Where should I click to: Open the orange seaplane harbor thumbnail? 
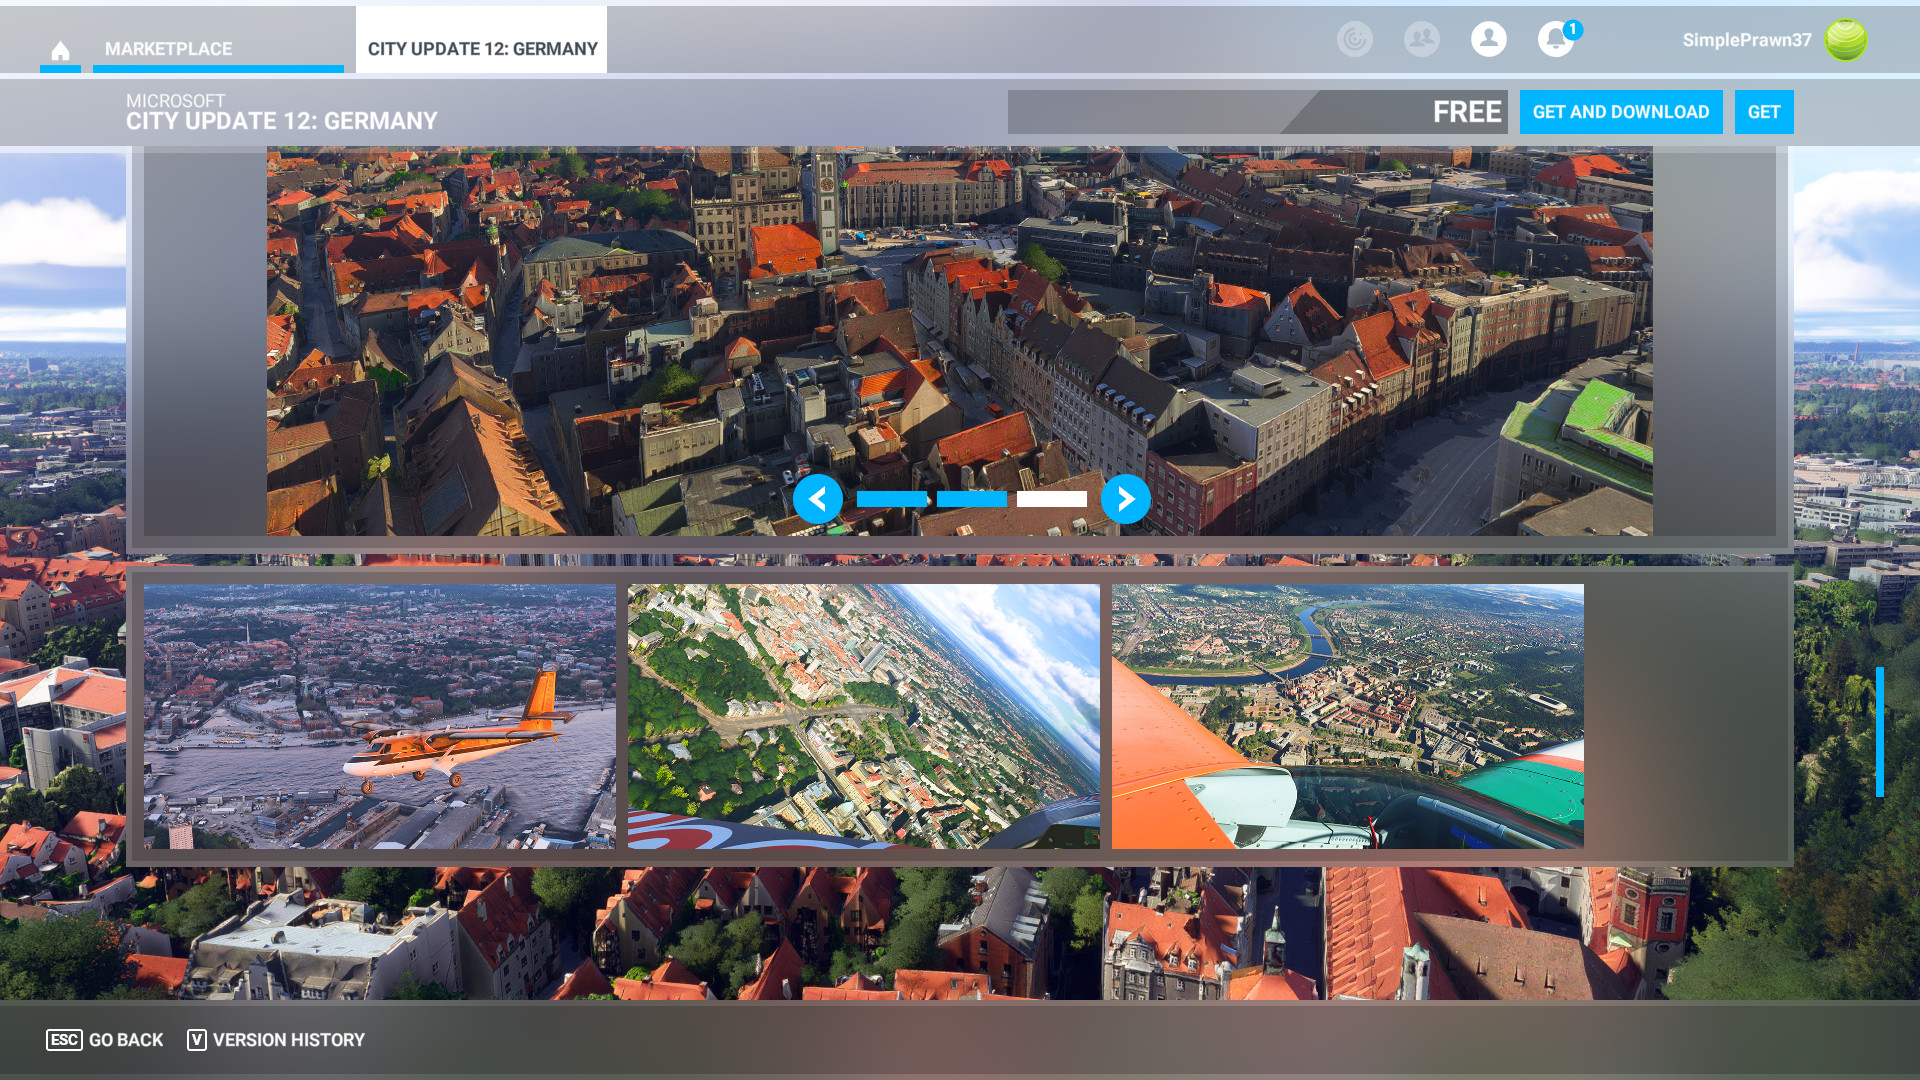[x=379, y=717]
